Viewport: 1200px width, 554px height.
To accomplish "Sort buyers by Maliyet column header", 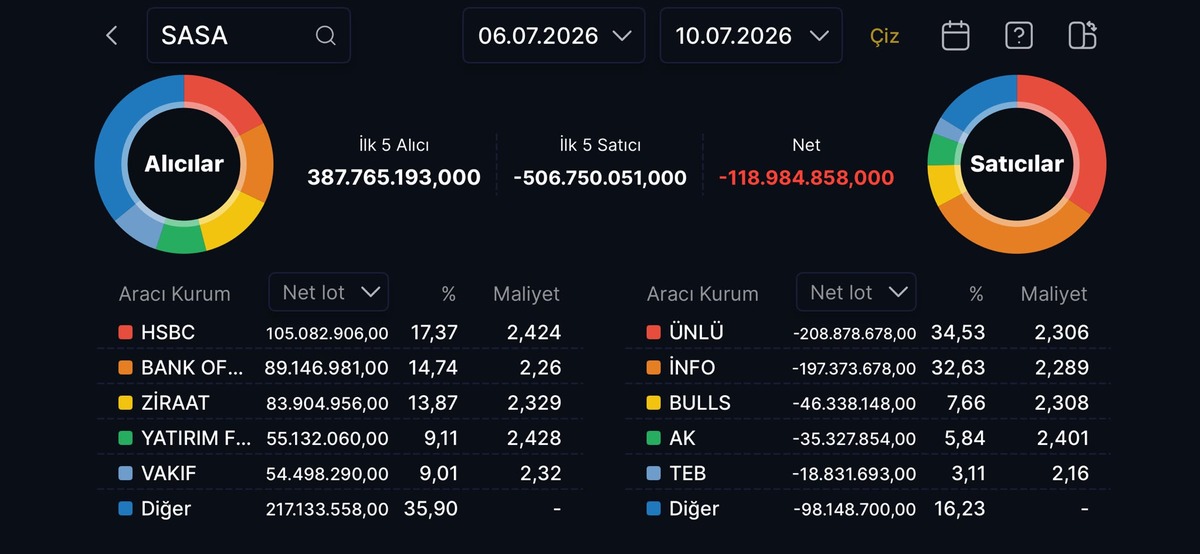I will pos(526,294).
